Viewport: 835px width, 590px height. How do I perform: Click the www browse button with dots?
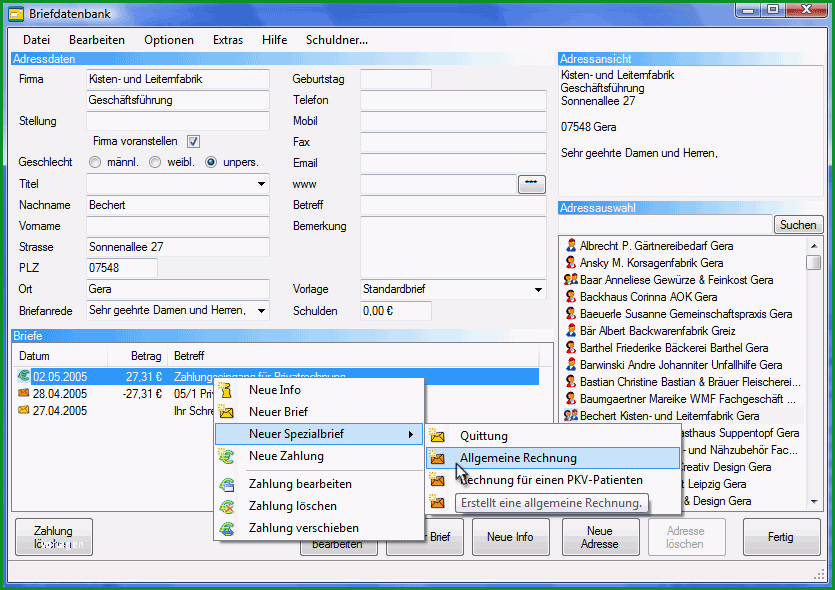pyautogui.click(x=531, y=184)
